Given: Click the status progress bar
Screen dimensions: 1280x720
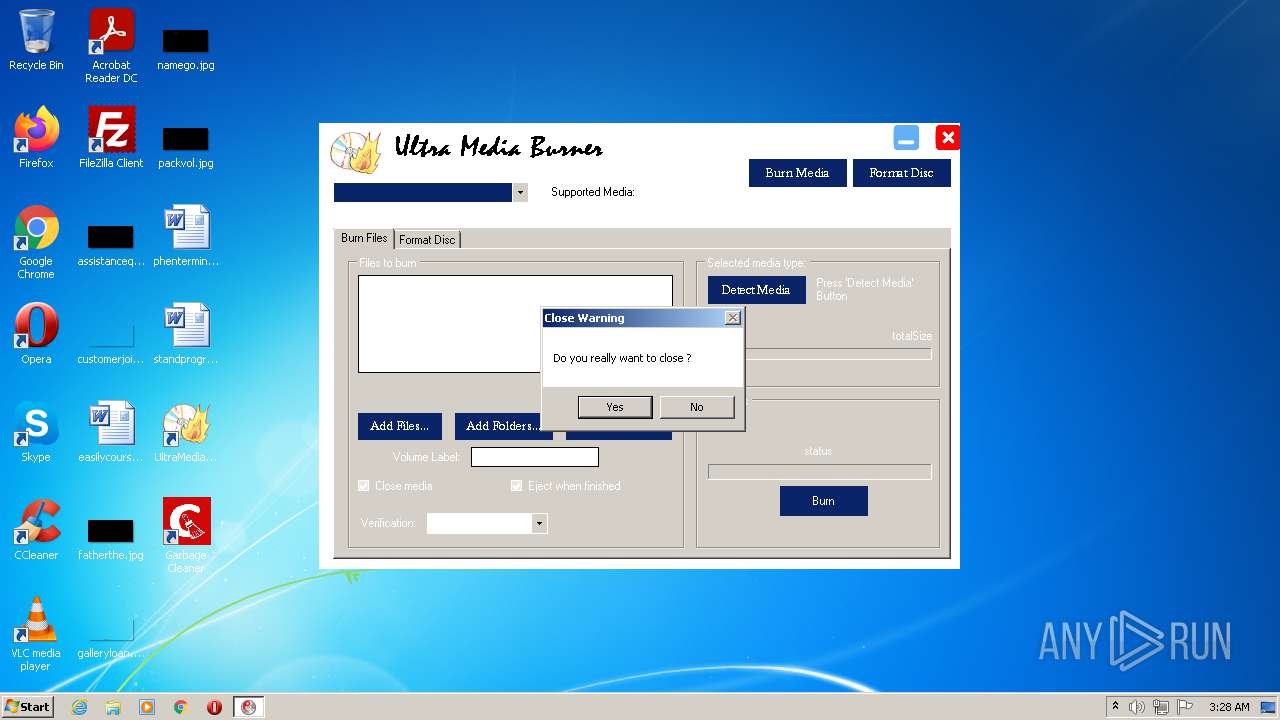Looking at the screenshot, I should [820, 472].
